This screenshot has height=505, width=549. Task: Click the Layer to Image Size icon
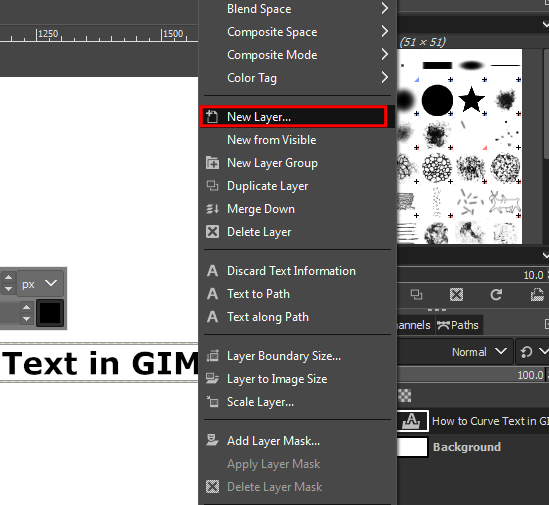tap(212, 379)
